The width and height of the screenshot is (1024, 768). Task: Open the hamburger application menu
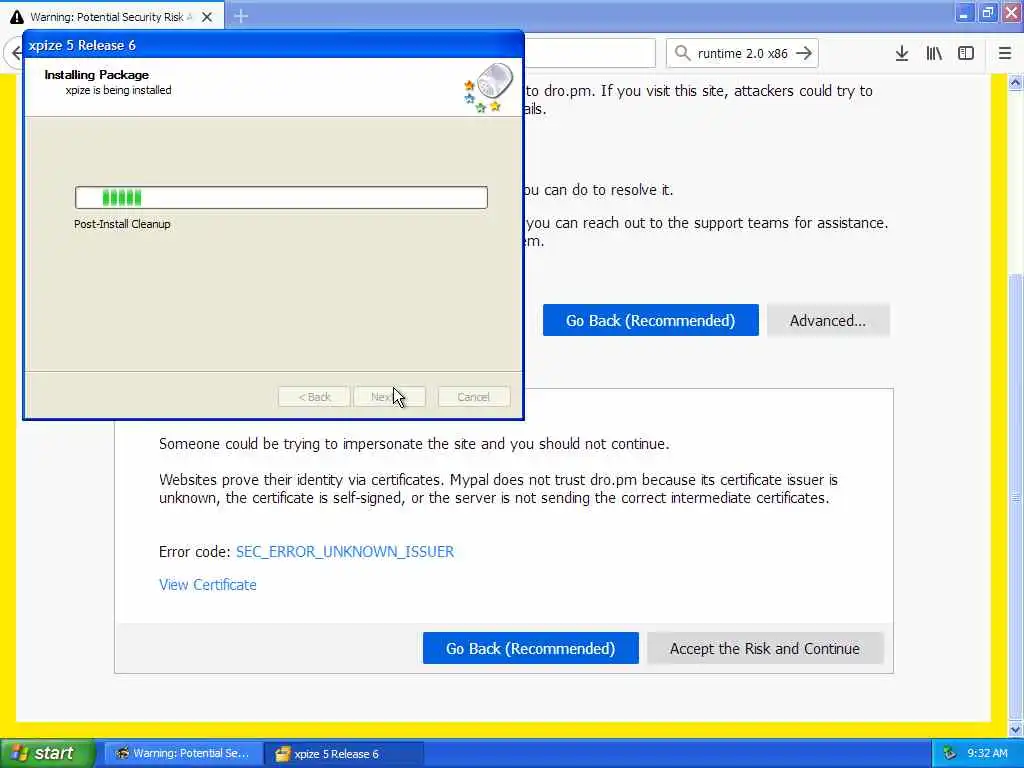[1004, 54]
